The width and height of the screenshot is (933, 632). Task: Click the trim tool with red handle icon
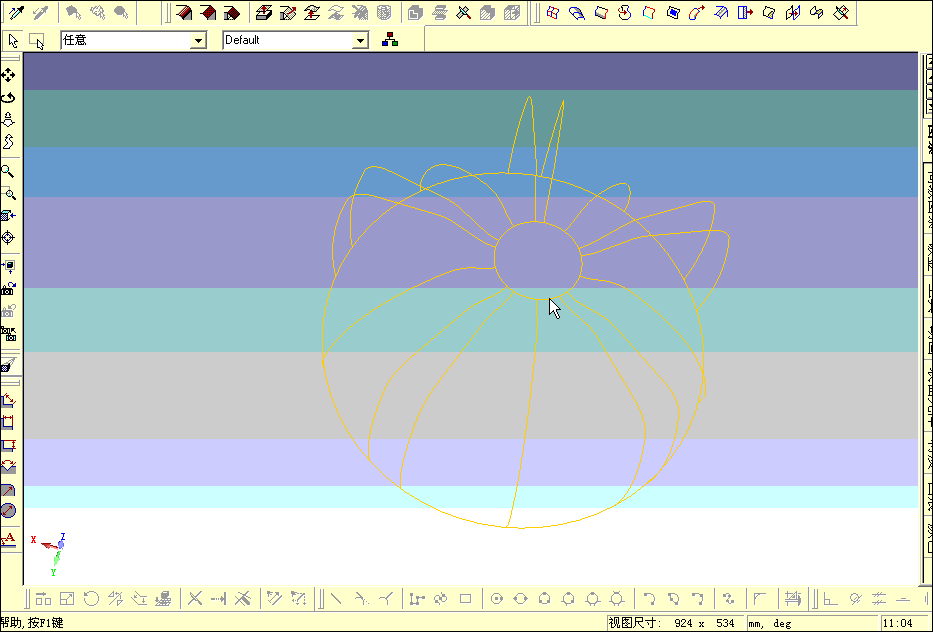[464, 12]
